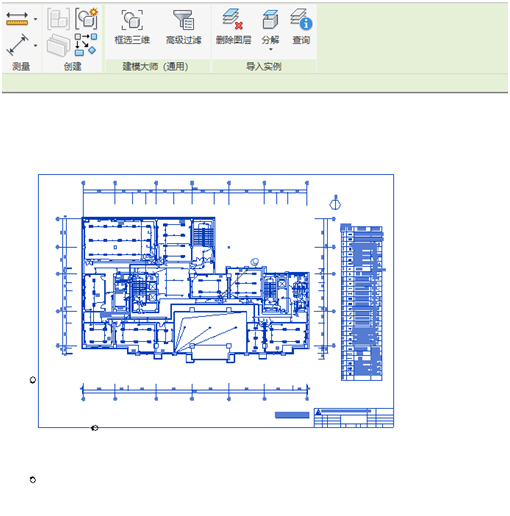The height and width of the screenshot is (516, 510).
Task: Click the title block at drawing's bottom right
Action: pyautogui.click(x=354, y=417)
